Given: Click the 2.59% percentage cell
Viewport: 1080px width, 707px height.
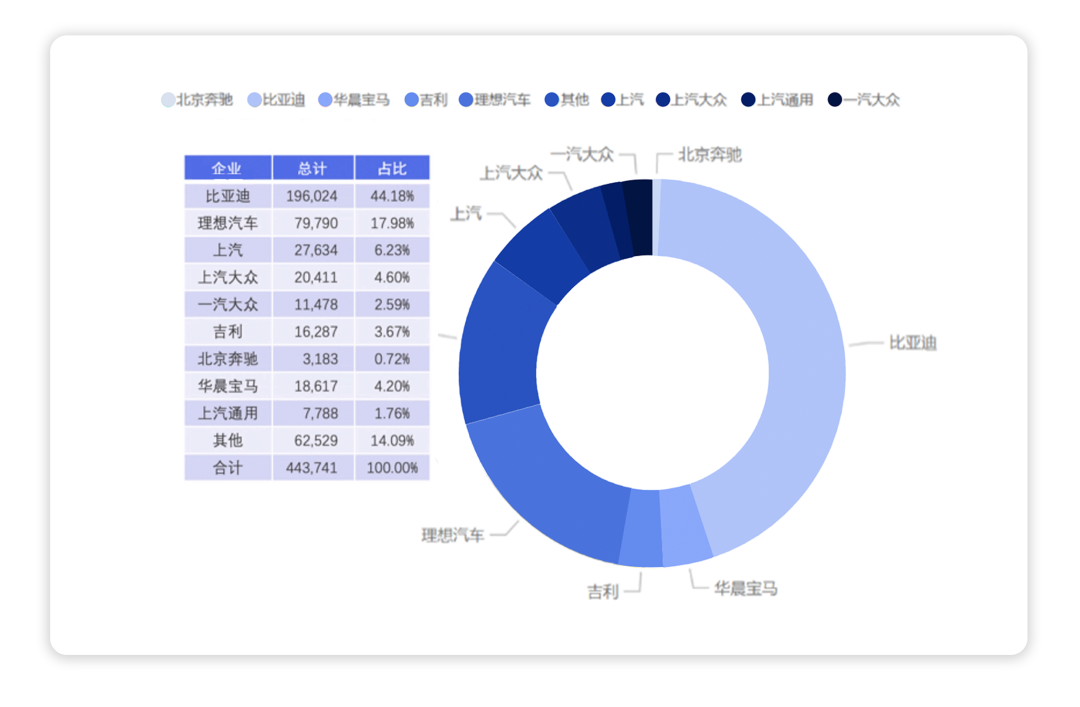Looking at the screenshot, I should [x=392, y=305].
